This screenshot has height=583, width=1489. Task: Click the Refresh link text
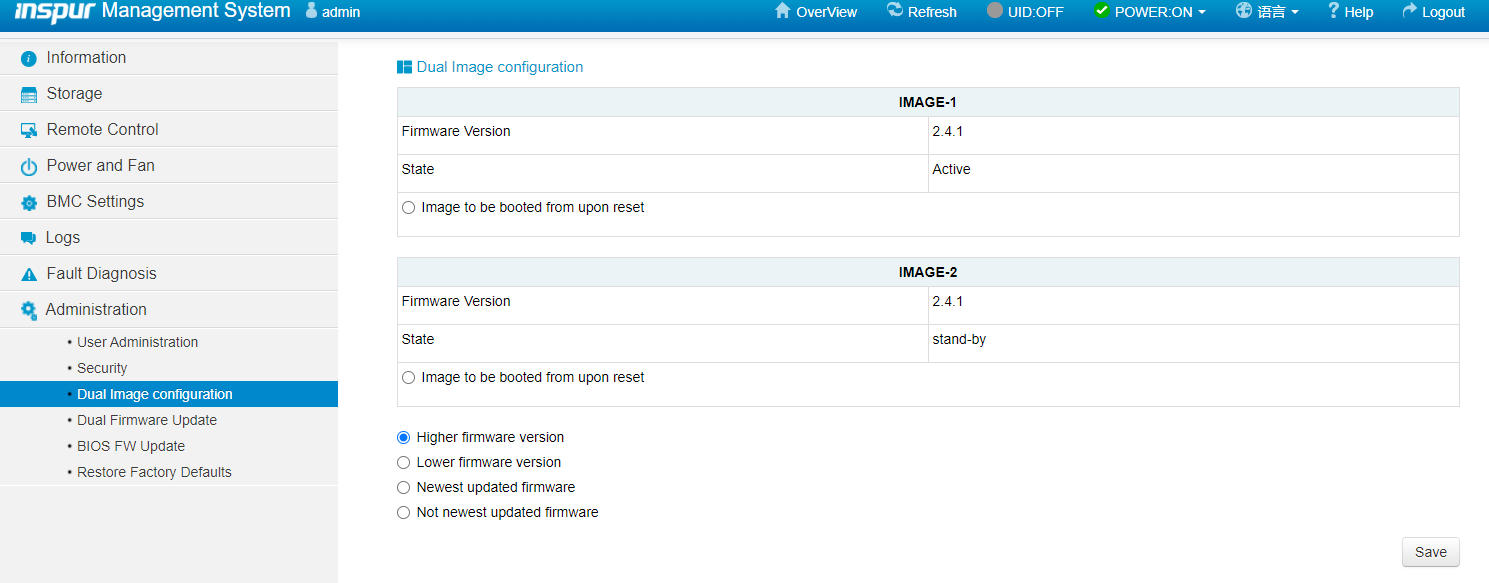point(932,12)
